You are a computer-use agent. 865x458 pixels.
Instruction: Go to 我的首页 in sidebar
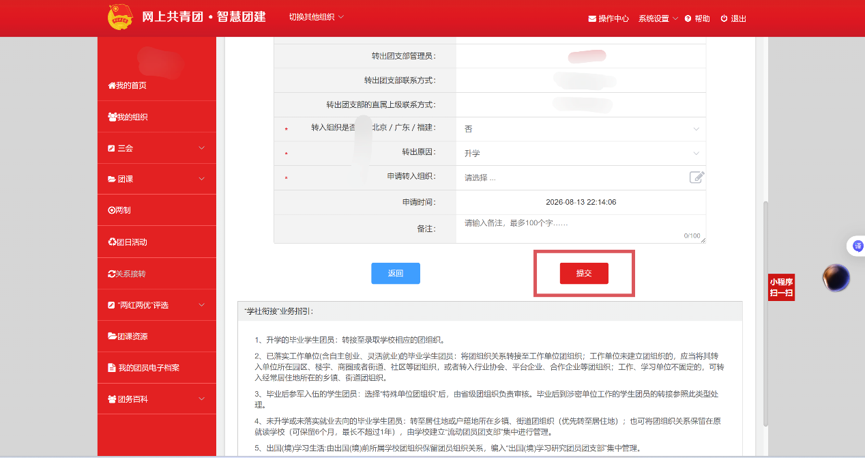pos(157,86)
